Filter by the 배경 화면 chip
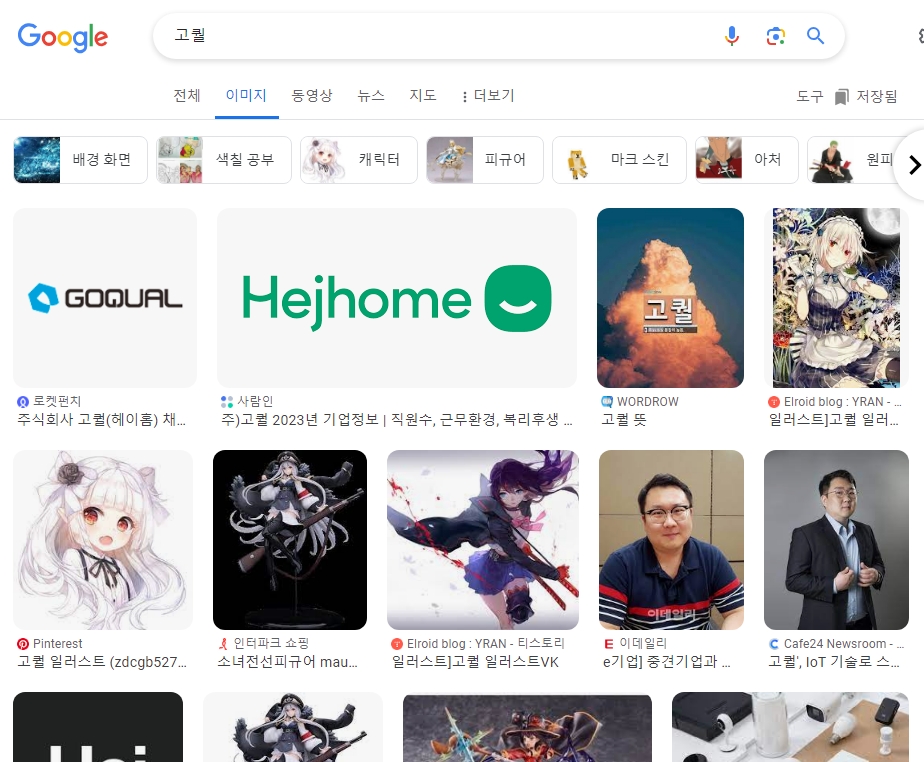 (x=80, y=160)
